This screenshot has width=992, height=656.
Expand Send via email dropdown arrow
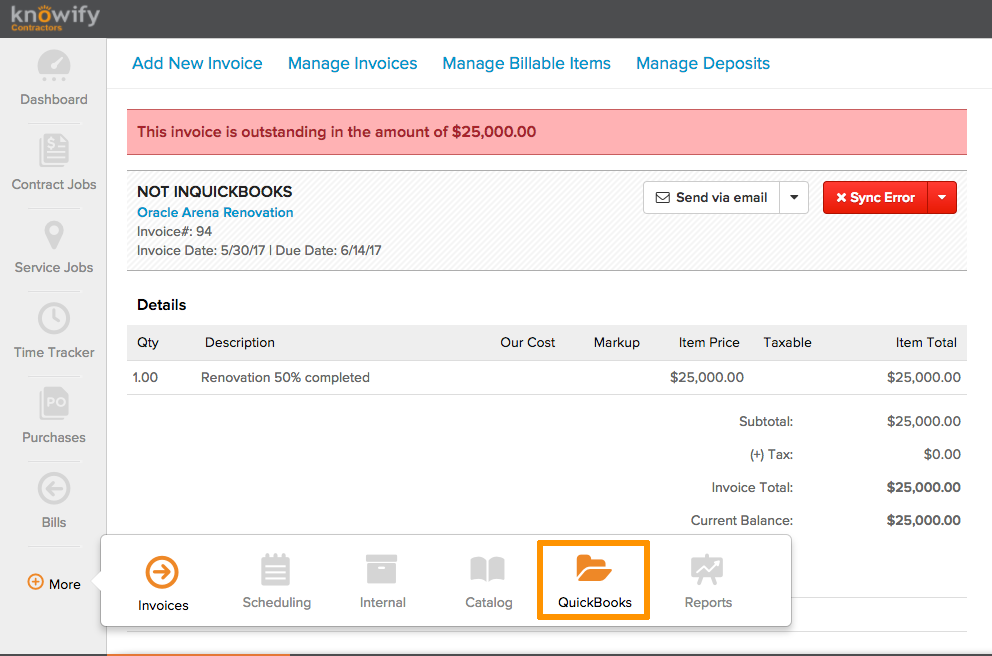[794, 198]
